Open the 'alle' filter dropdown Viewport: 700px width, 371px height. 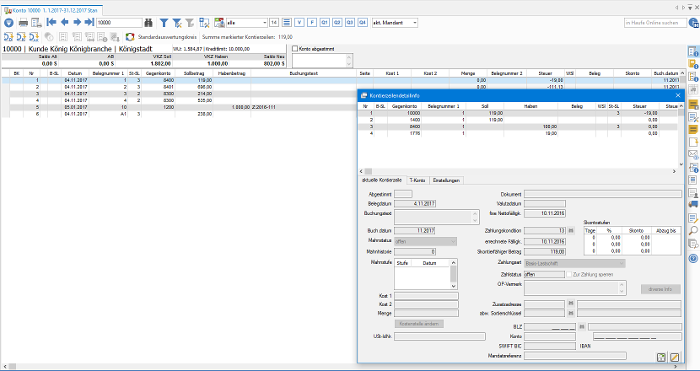click(x=265, y=22)
